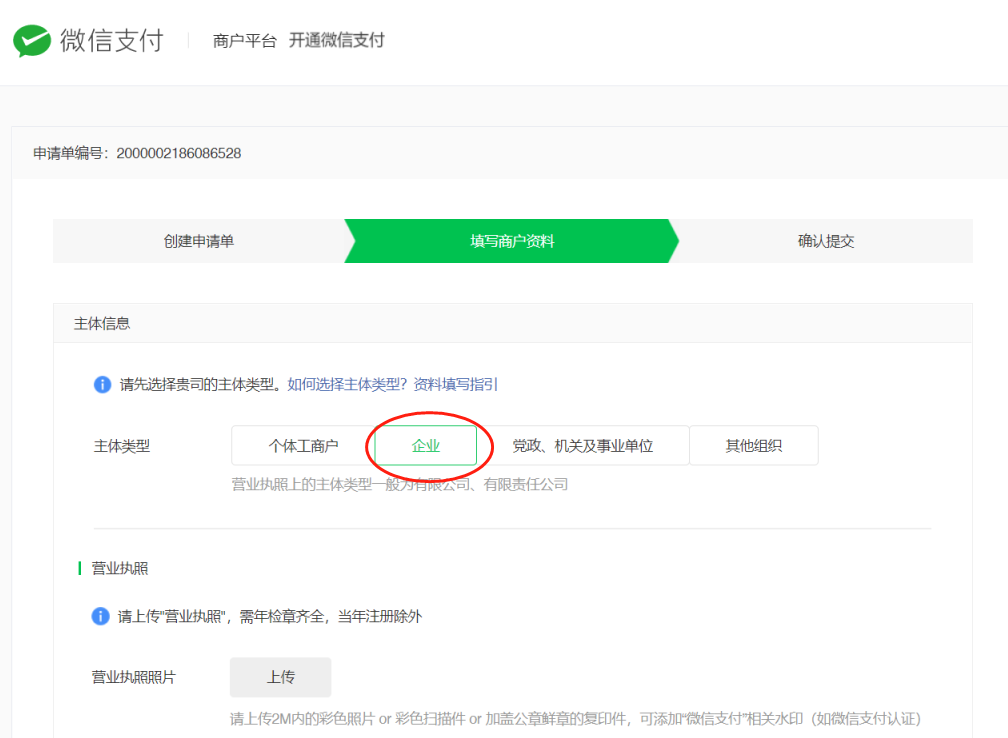
Task: Jump to the 确认提交 step
Action: pos(826,241)
